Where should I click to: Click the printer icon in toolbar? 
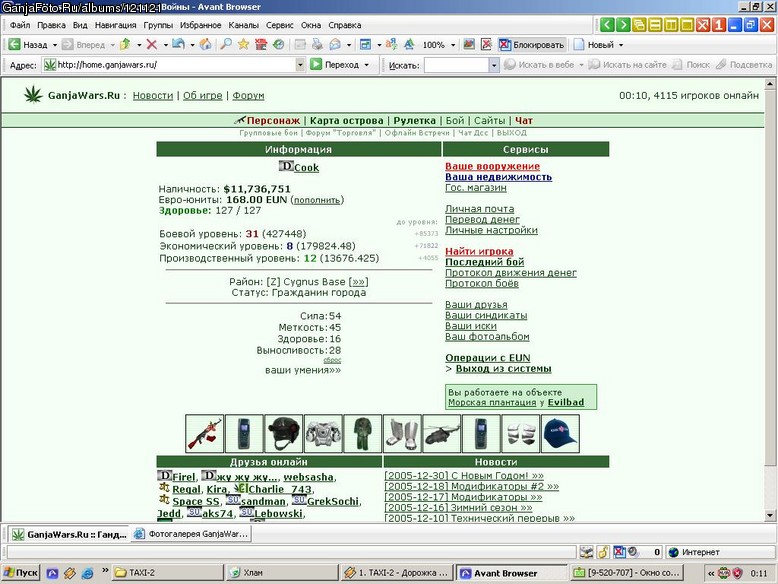(x=318, y=45)
